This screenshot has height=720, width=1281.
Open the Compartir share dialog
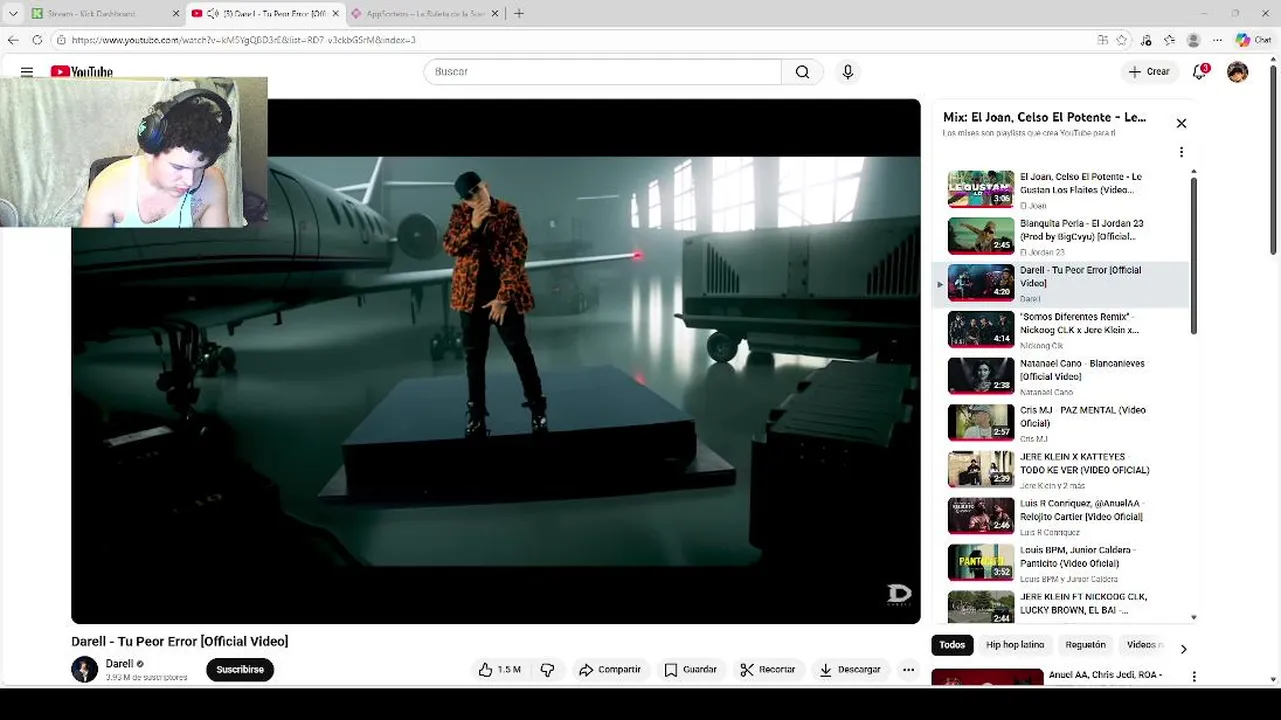[x=609, y=670]
